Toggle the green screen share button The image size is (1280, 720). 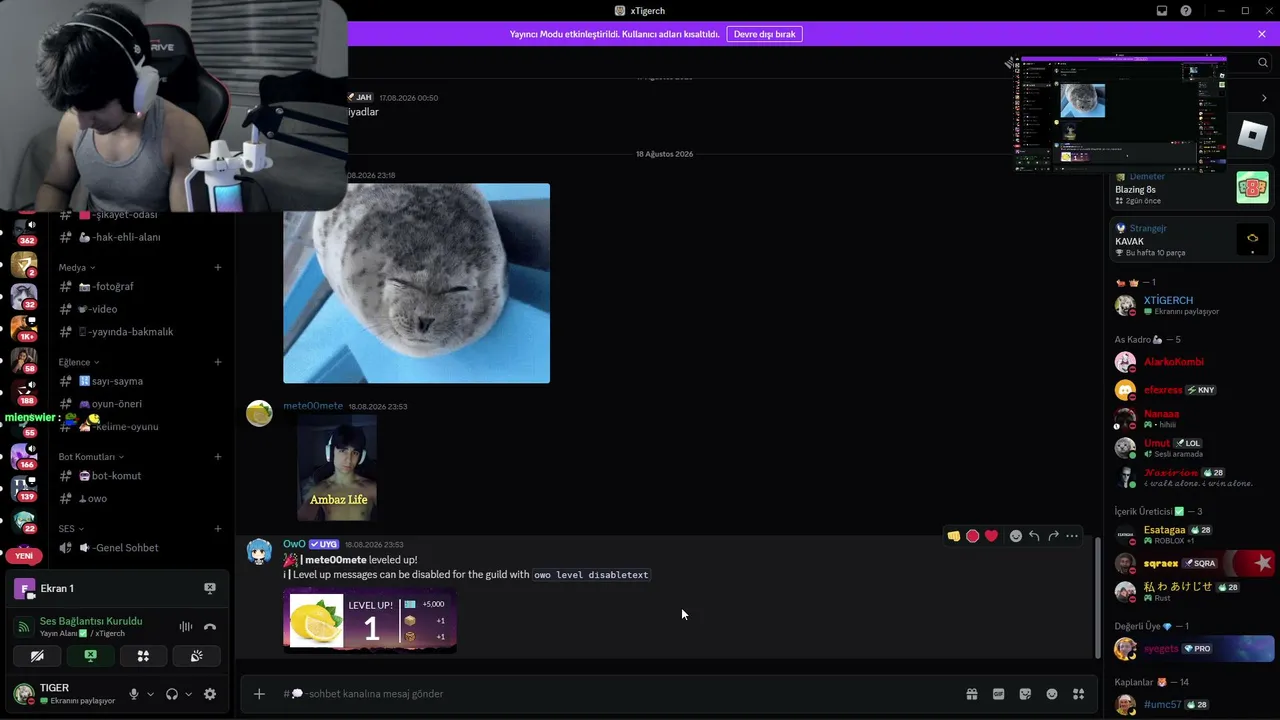pos(91,656)
